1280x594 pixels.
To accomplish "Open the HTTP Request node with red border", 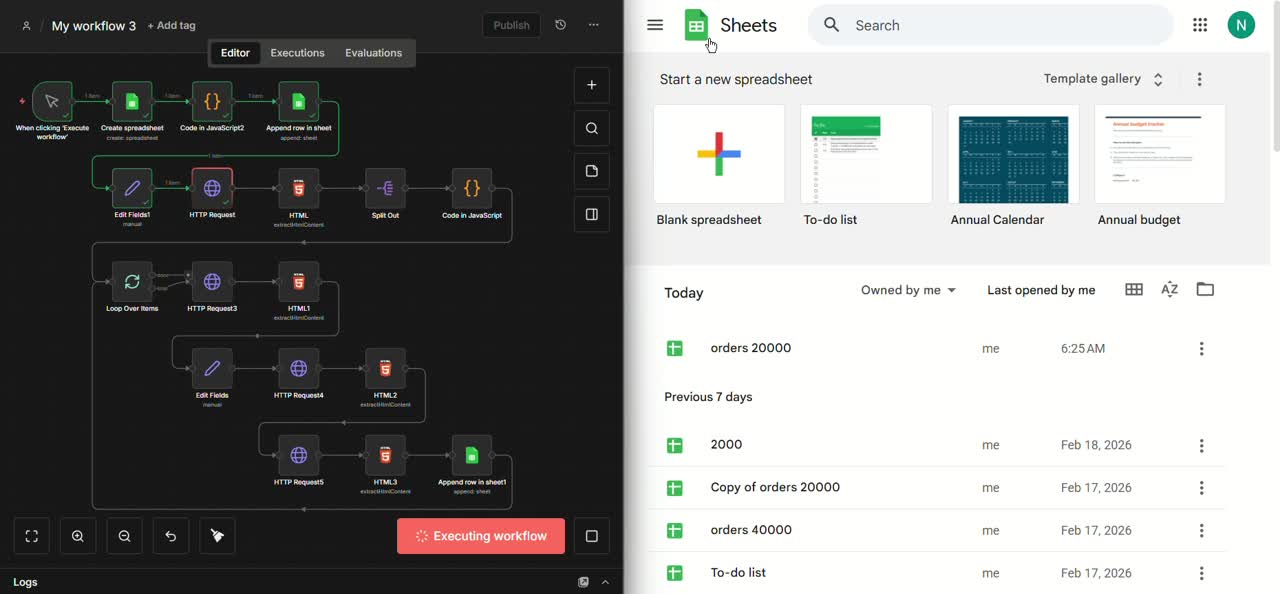I will coord(212,188).
